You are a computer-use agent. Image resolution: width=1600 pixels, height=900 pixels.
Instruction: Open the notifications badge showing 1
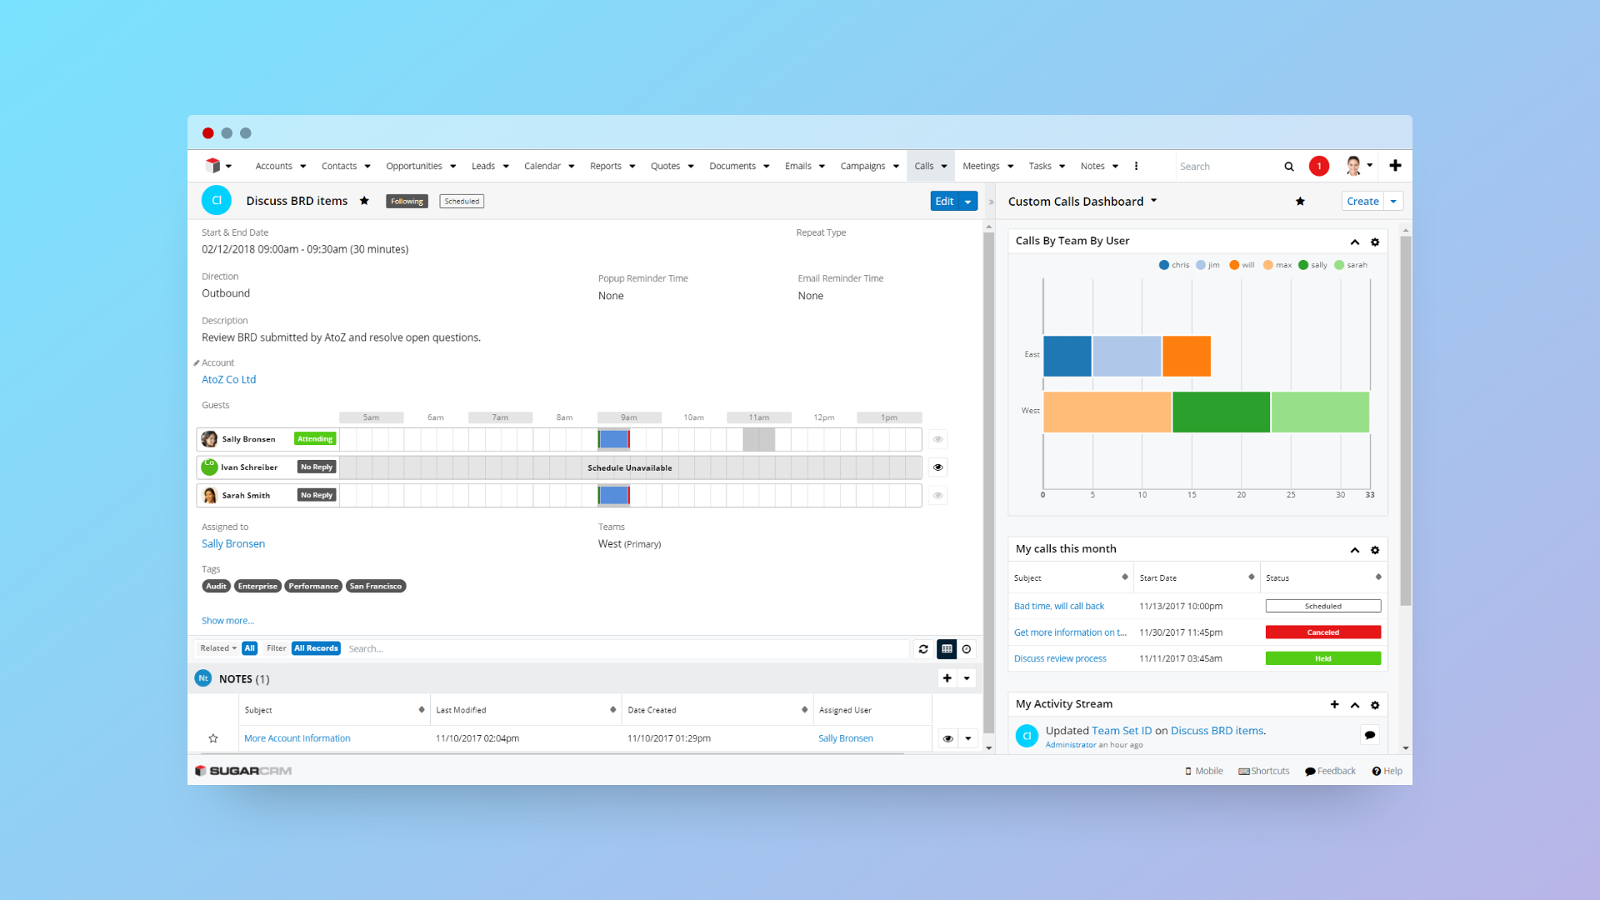click(1319, 166)
